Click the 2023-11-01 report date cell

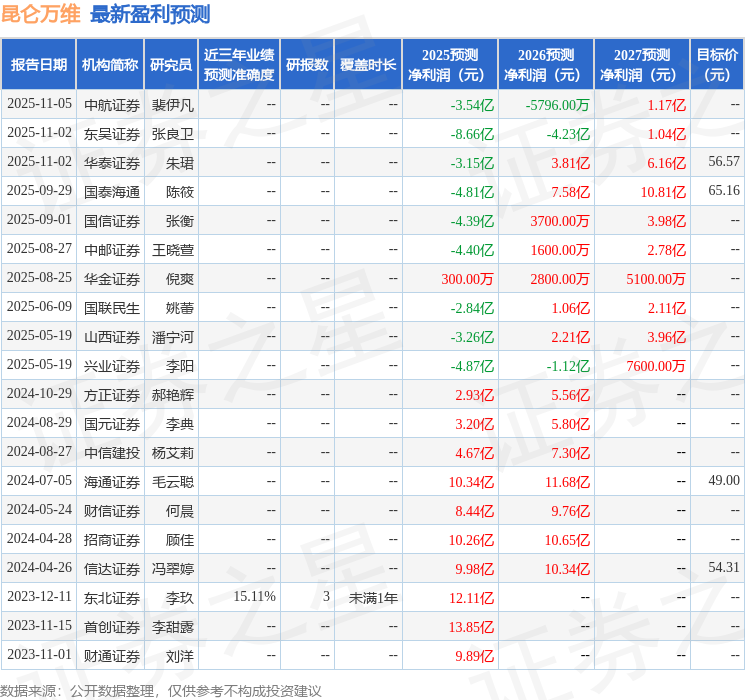[39, 655]
